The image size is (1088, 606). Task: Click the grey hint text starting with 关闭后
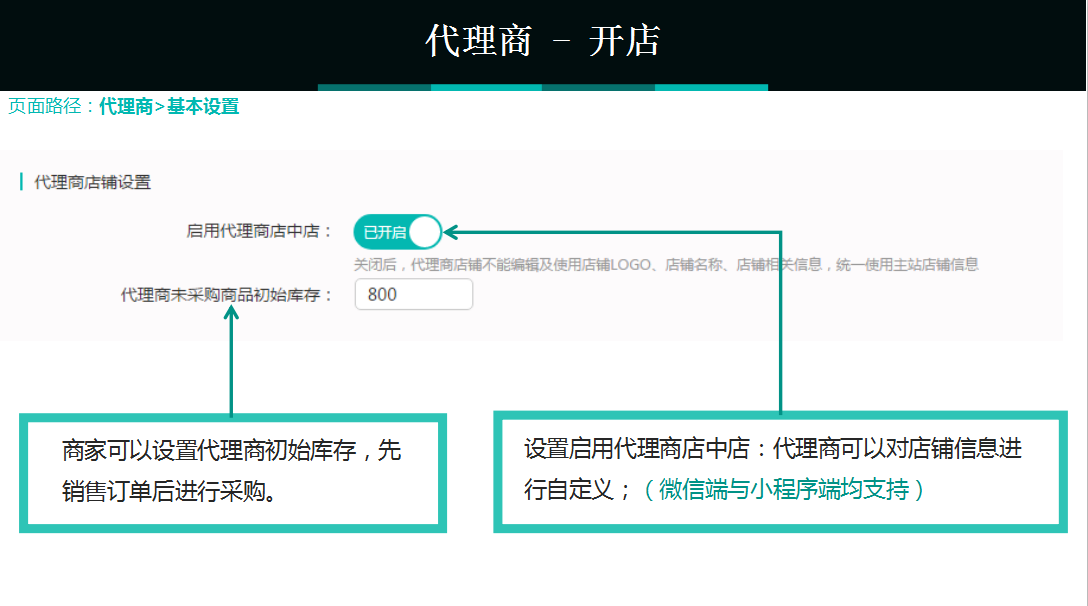(x=666, y=265)
